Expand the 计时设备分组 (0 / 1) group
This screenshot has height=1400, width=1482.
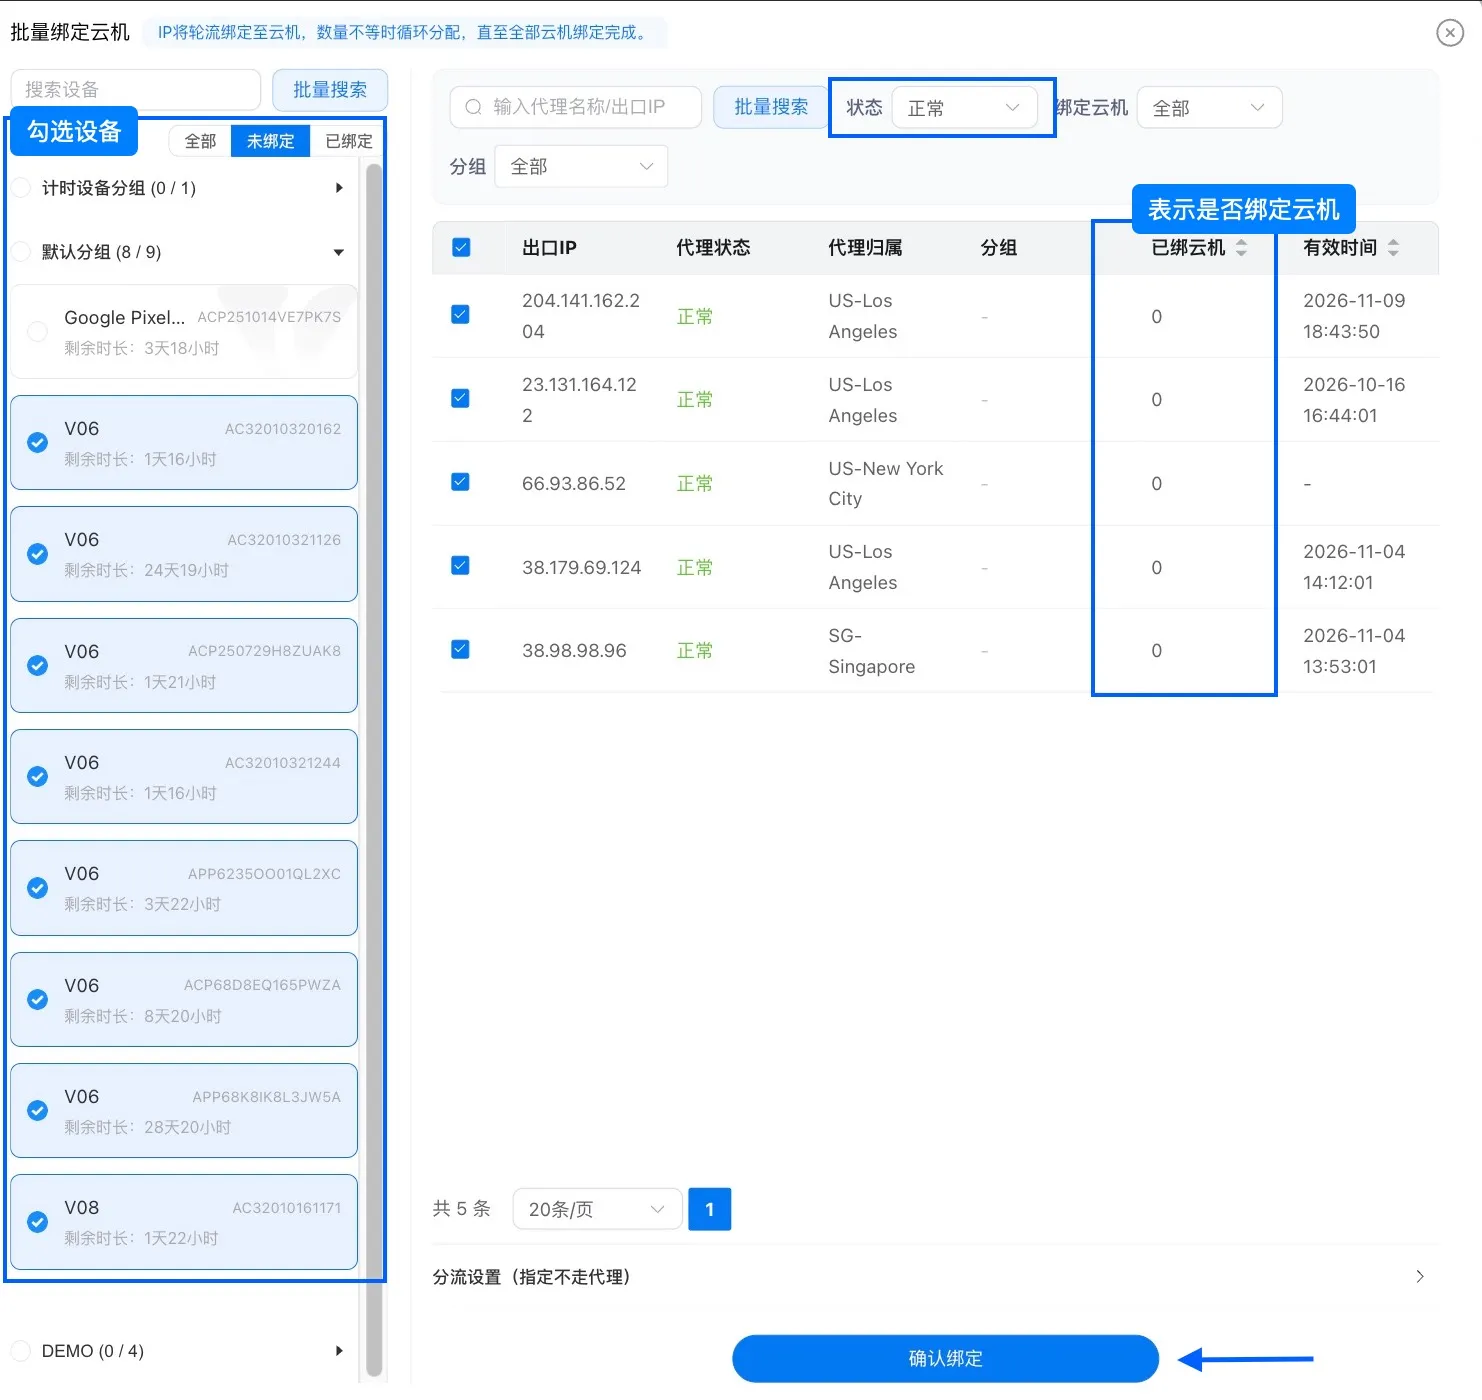pyautogui.click(x=339, y=188)
